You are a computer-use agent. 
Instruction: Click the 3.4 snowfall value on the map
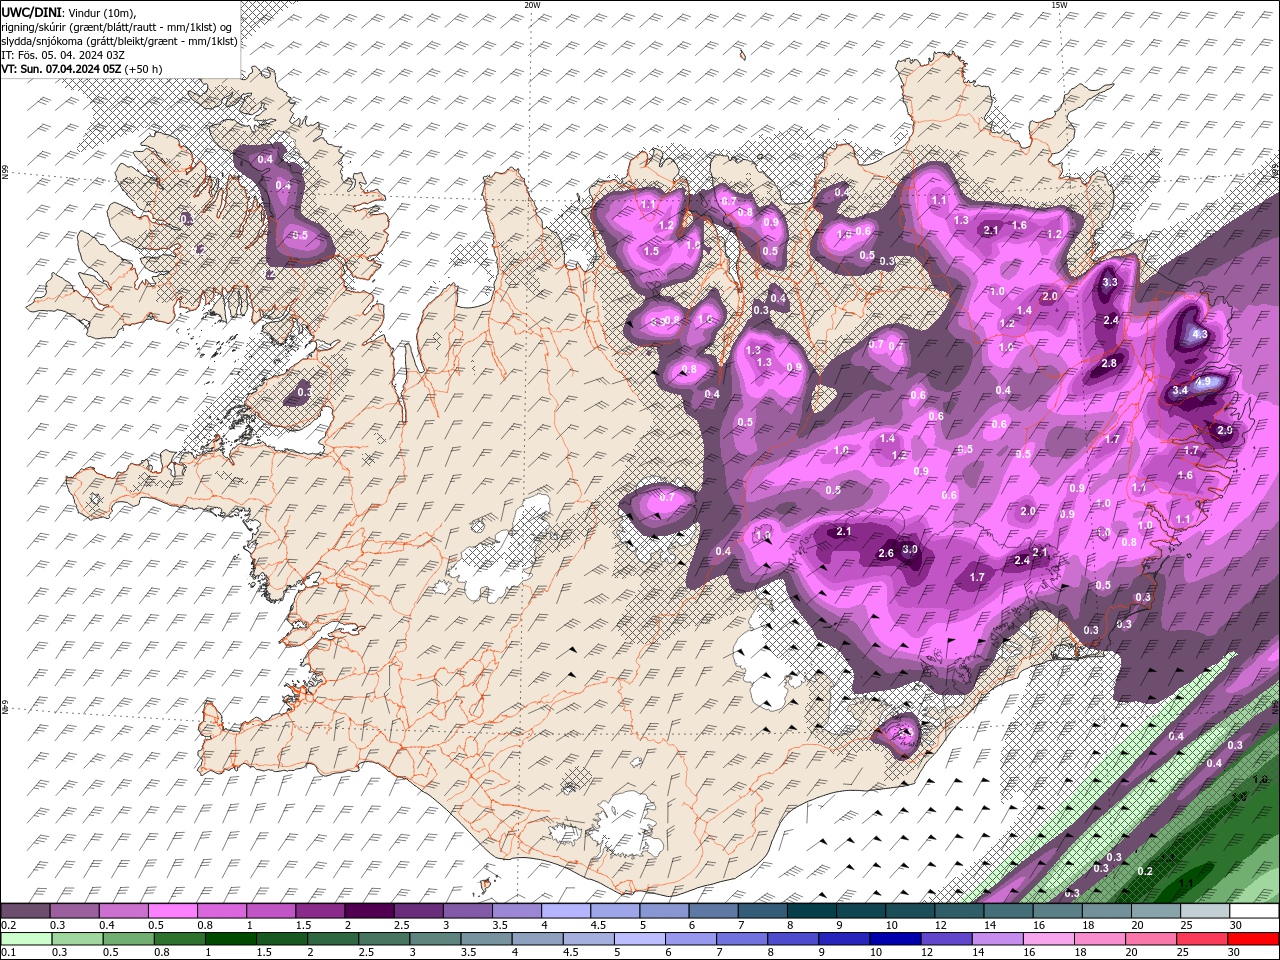tap(1180, 390)
